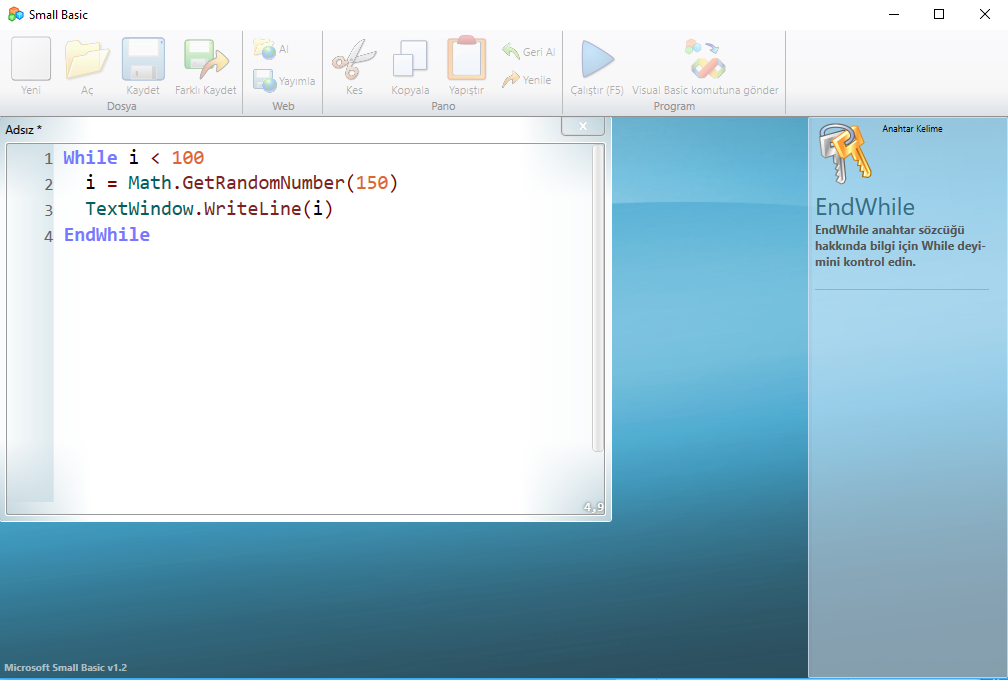Undo with Geri Al
1008x680 pixels.
(x=528, y=51)
